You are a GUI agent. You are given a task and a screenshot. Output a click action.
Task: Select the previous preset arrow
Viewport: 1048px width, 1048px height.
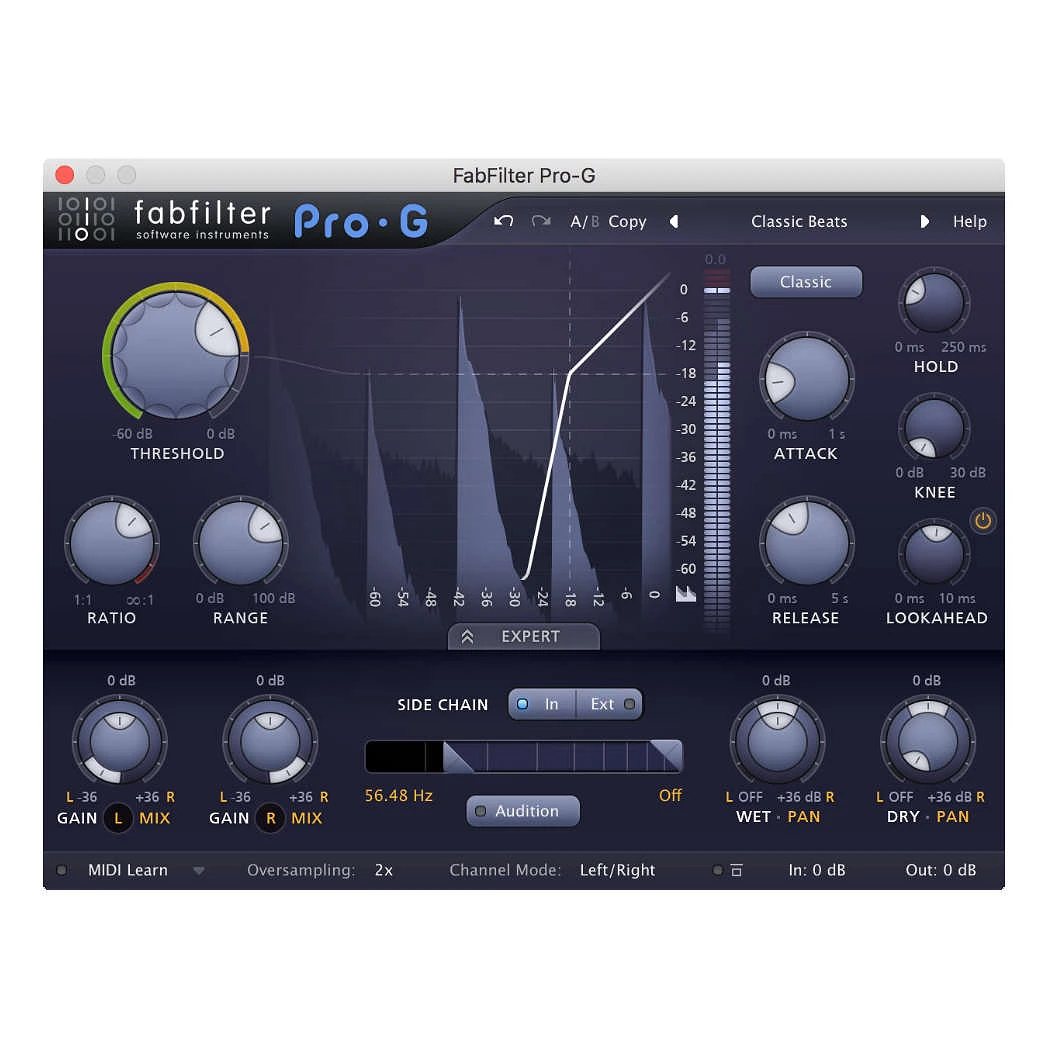tap(674, 221)
